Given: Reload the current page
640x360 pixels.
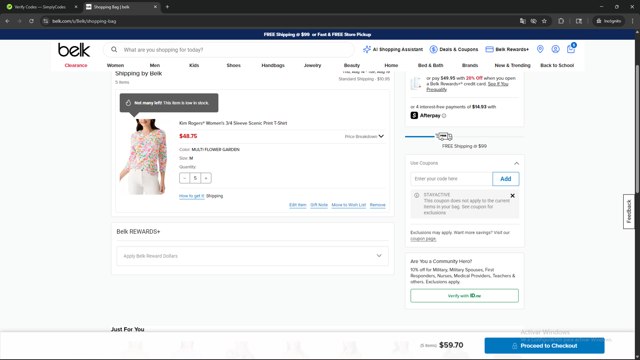Looking at the screenshot, I should click(31, 21).
